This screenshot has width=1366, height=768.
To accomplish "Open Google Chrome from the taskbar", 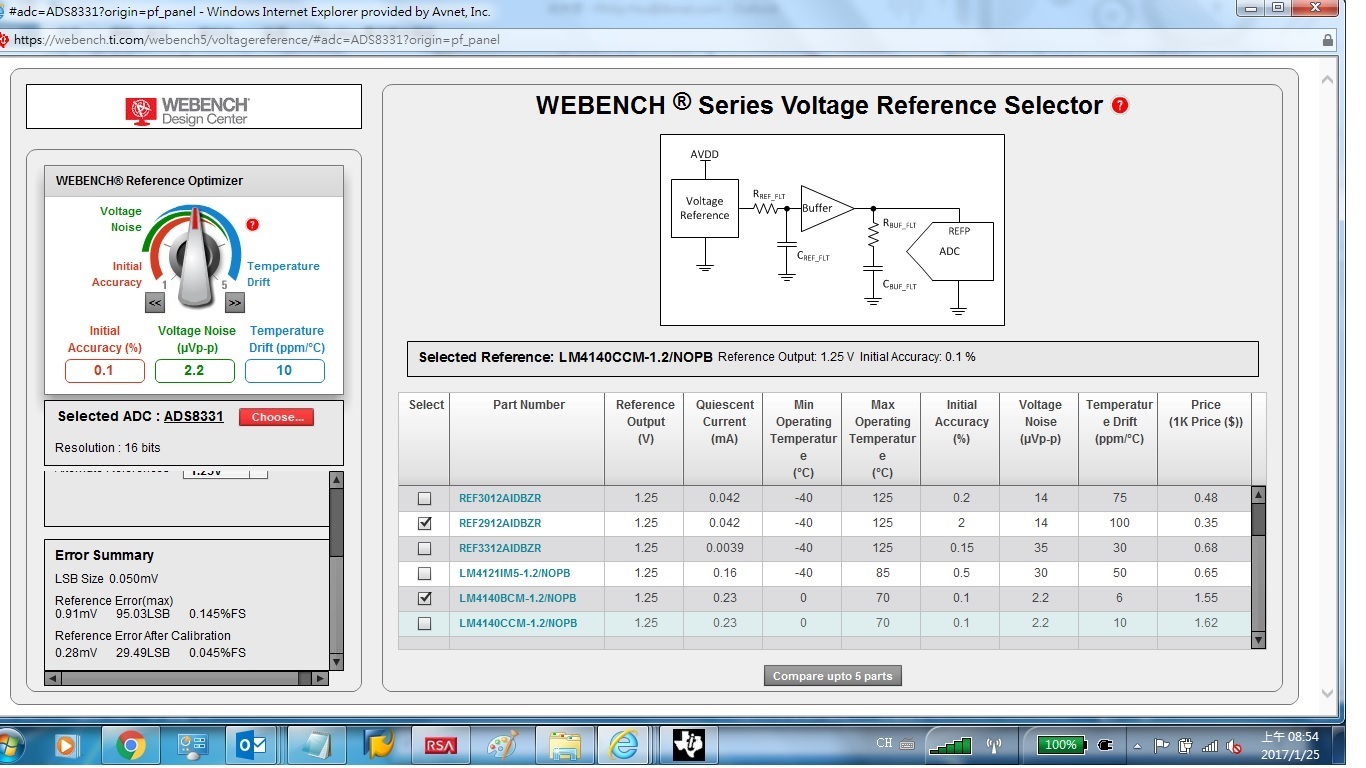I will [130, 745].
